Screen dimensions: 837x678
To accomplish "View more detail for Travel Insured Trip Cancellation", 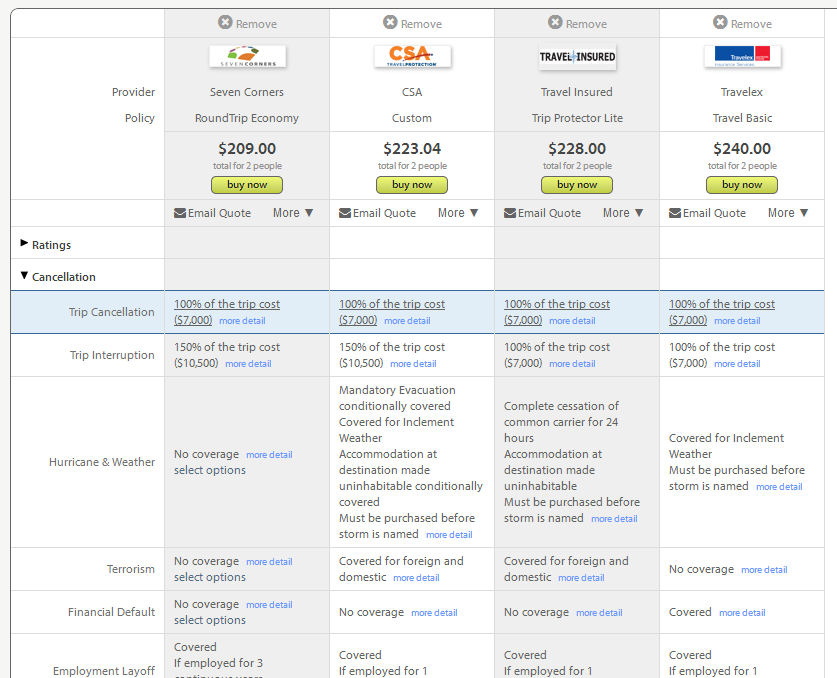I will [572, 321].
